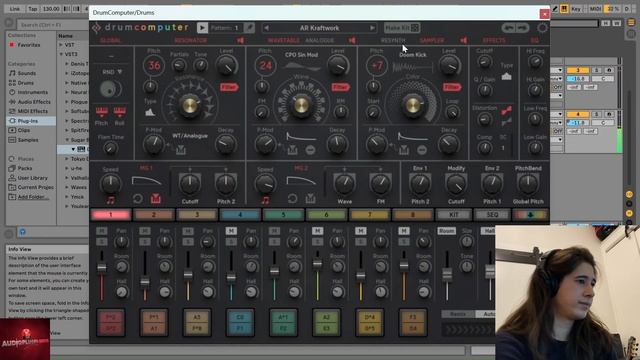This screenshot has width=640, height=360.
Task: Expand the VST folder in browser
Action: pyautogui.click(x=61, y=45)
